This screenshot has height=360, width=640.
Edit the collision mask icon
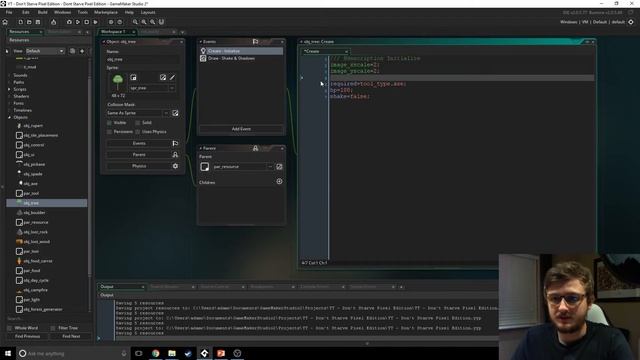175,113
